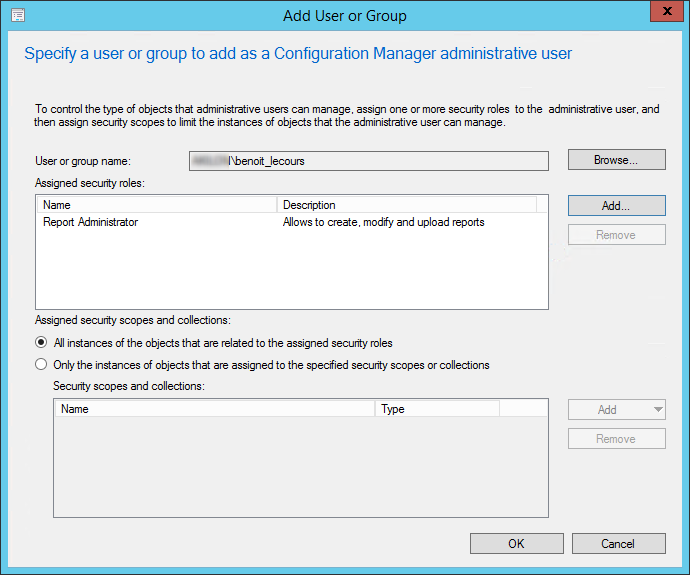The image size is (690, 575).
Task: Add a security role with Add... button
Action: (x=617, y=205)
